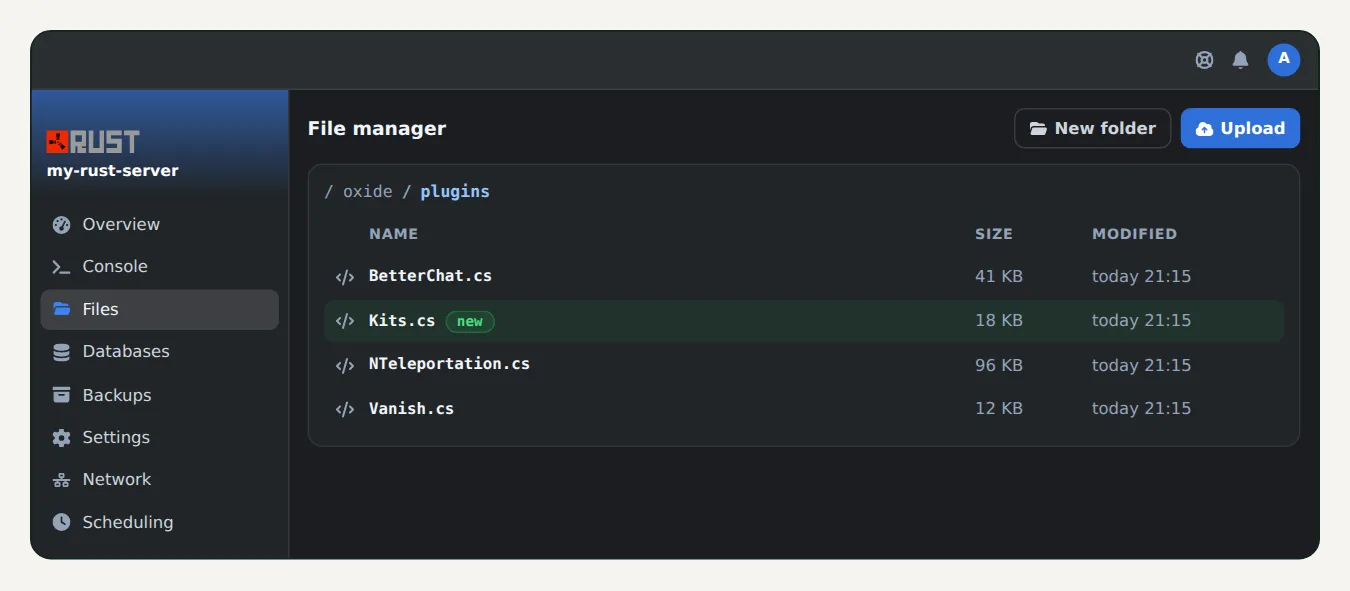Click the code icon beside BetterChat.cs
The image size is (1350, 591).
coord(345,277)
